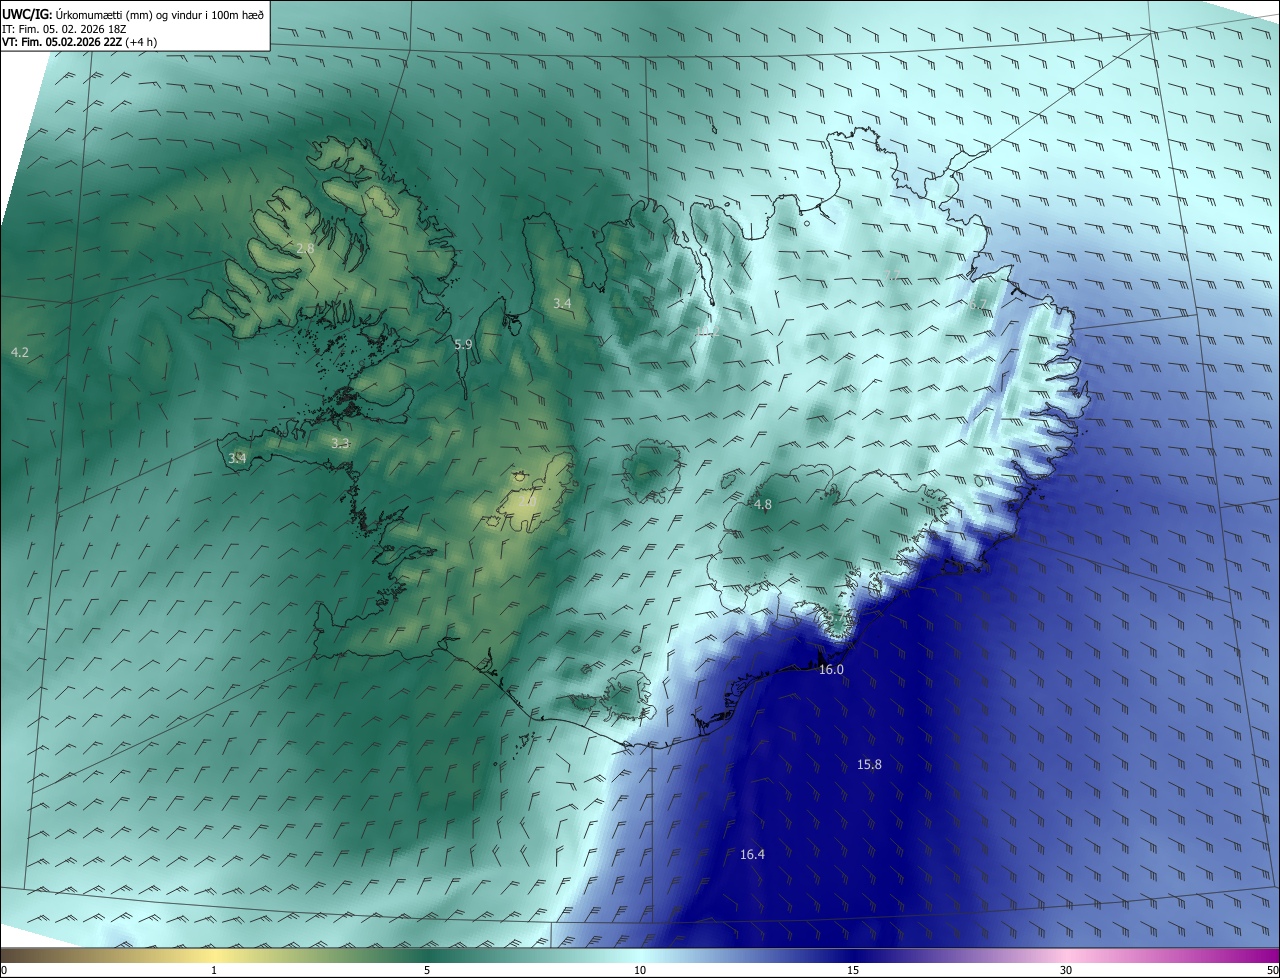
Task: Click the colorbar tick label '30'
Action: point(1066,970)
